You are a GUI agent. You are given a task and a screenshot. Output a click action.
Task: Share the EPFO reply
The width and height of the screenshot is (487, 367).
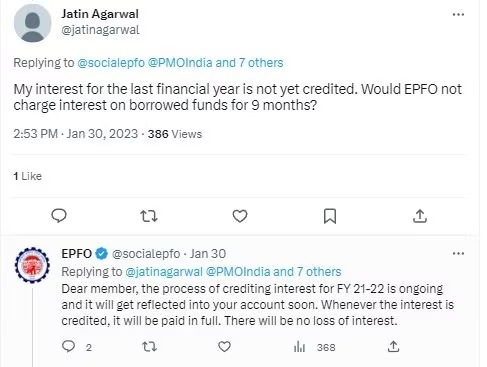[393, 347]
